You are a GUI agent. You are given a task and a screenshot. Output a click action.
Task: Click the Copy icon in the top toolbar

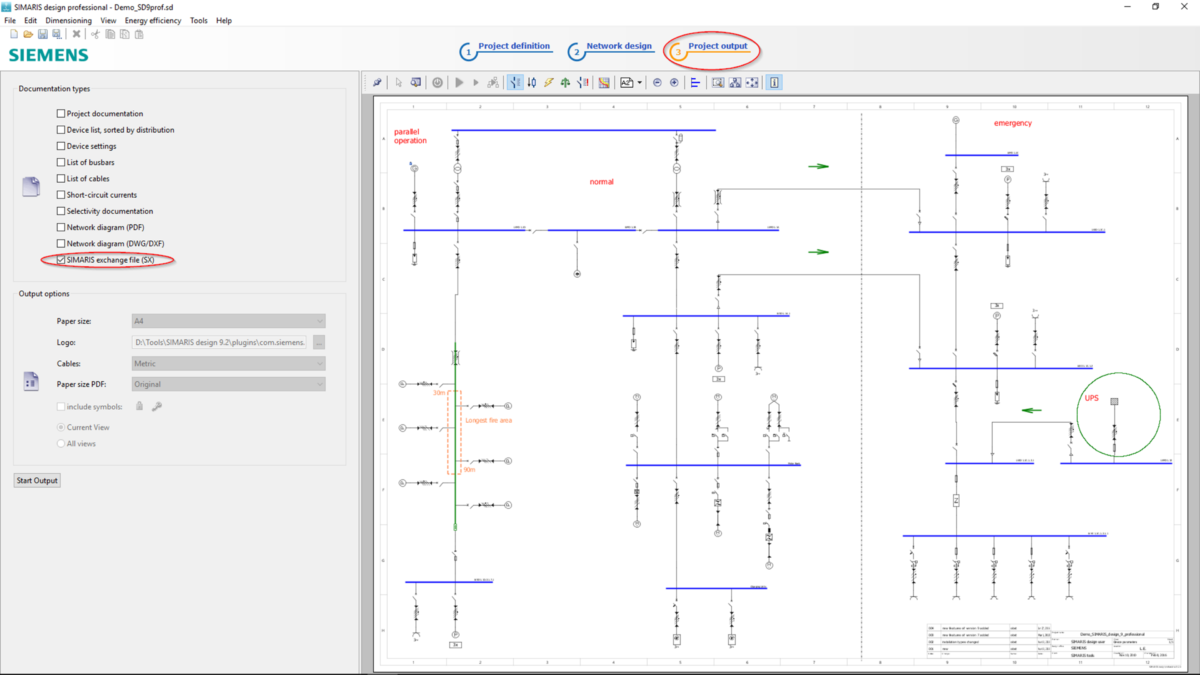[x=110, y=34]
